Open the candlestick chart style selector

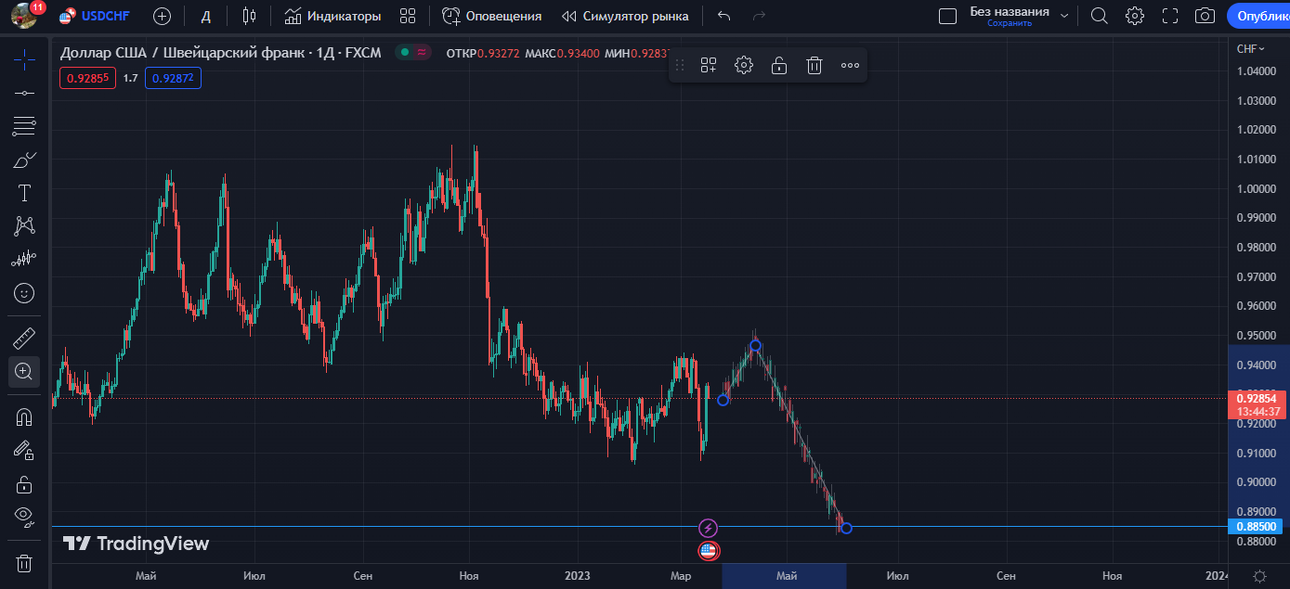point(250,16)
